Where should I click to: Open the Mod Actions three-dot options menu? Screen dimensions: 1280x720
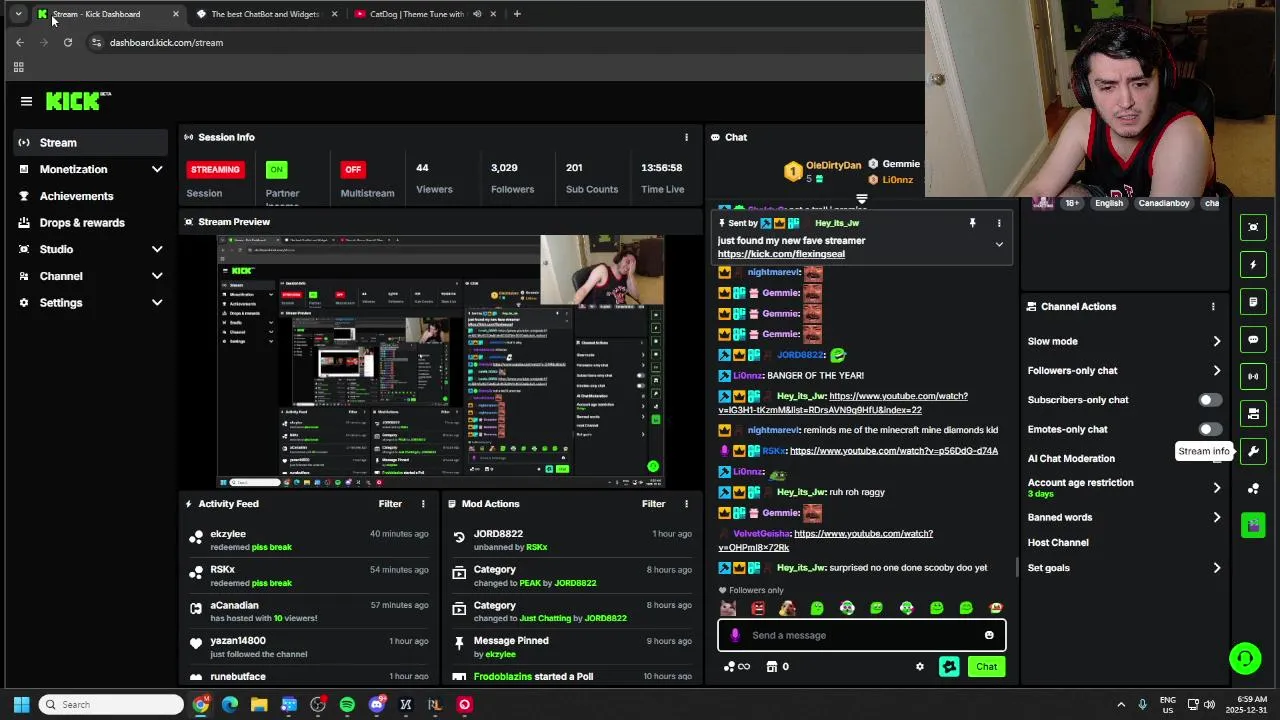coord(686,504)
